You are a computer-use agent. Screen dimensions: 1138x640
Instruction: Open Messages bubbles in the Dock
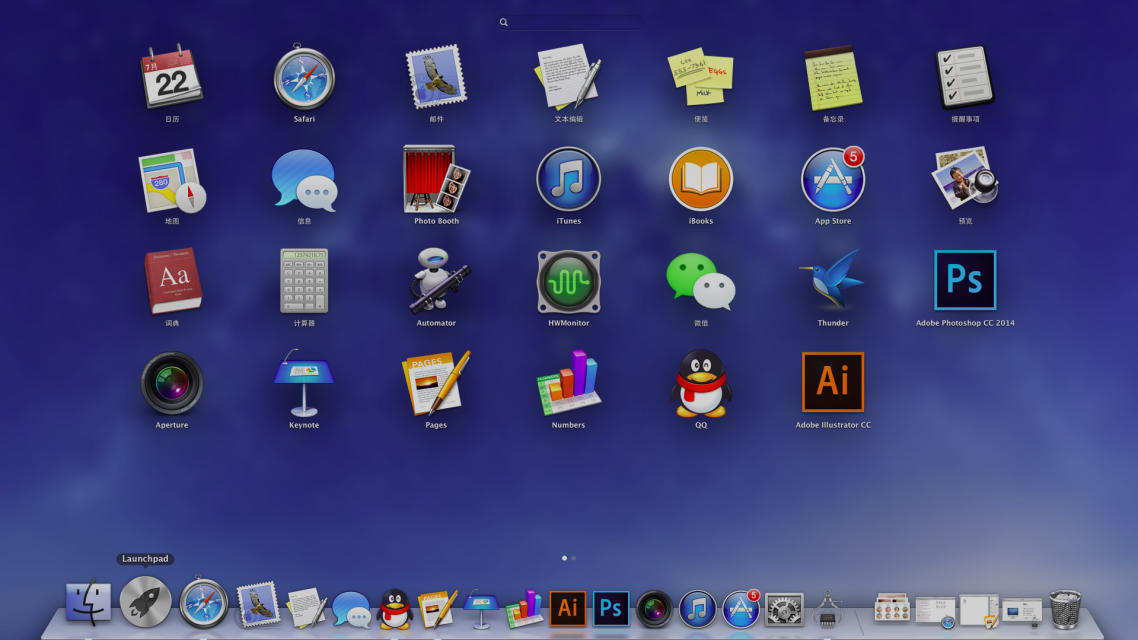tap(351, 609)
